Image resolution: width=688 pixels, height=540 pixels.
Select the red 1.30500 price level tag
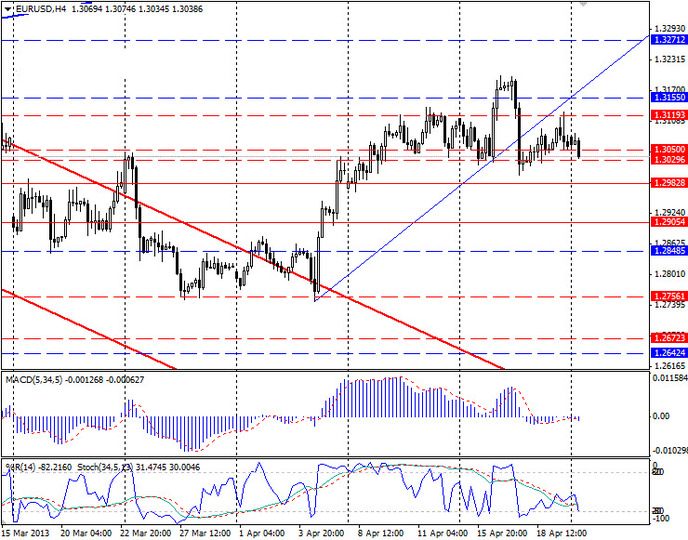[x=667, y=149]
